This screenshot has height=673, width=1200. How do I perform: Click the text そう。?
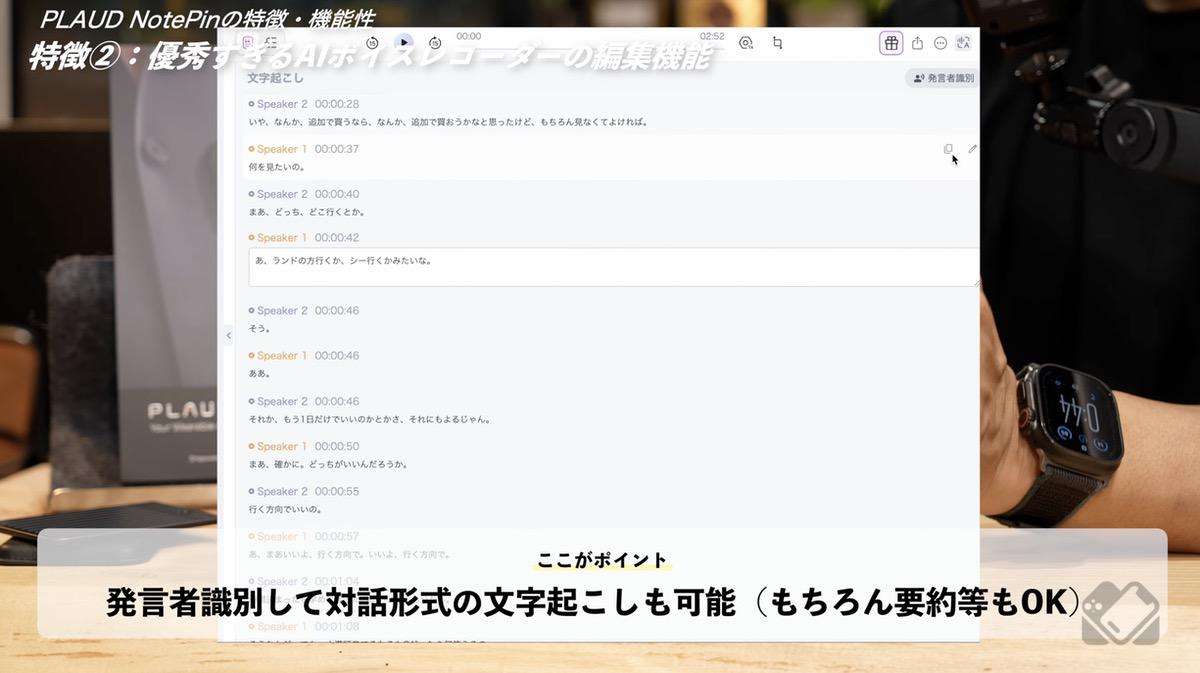(x=260, y=328)
